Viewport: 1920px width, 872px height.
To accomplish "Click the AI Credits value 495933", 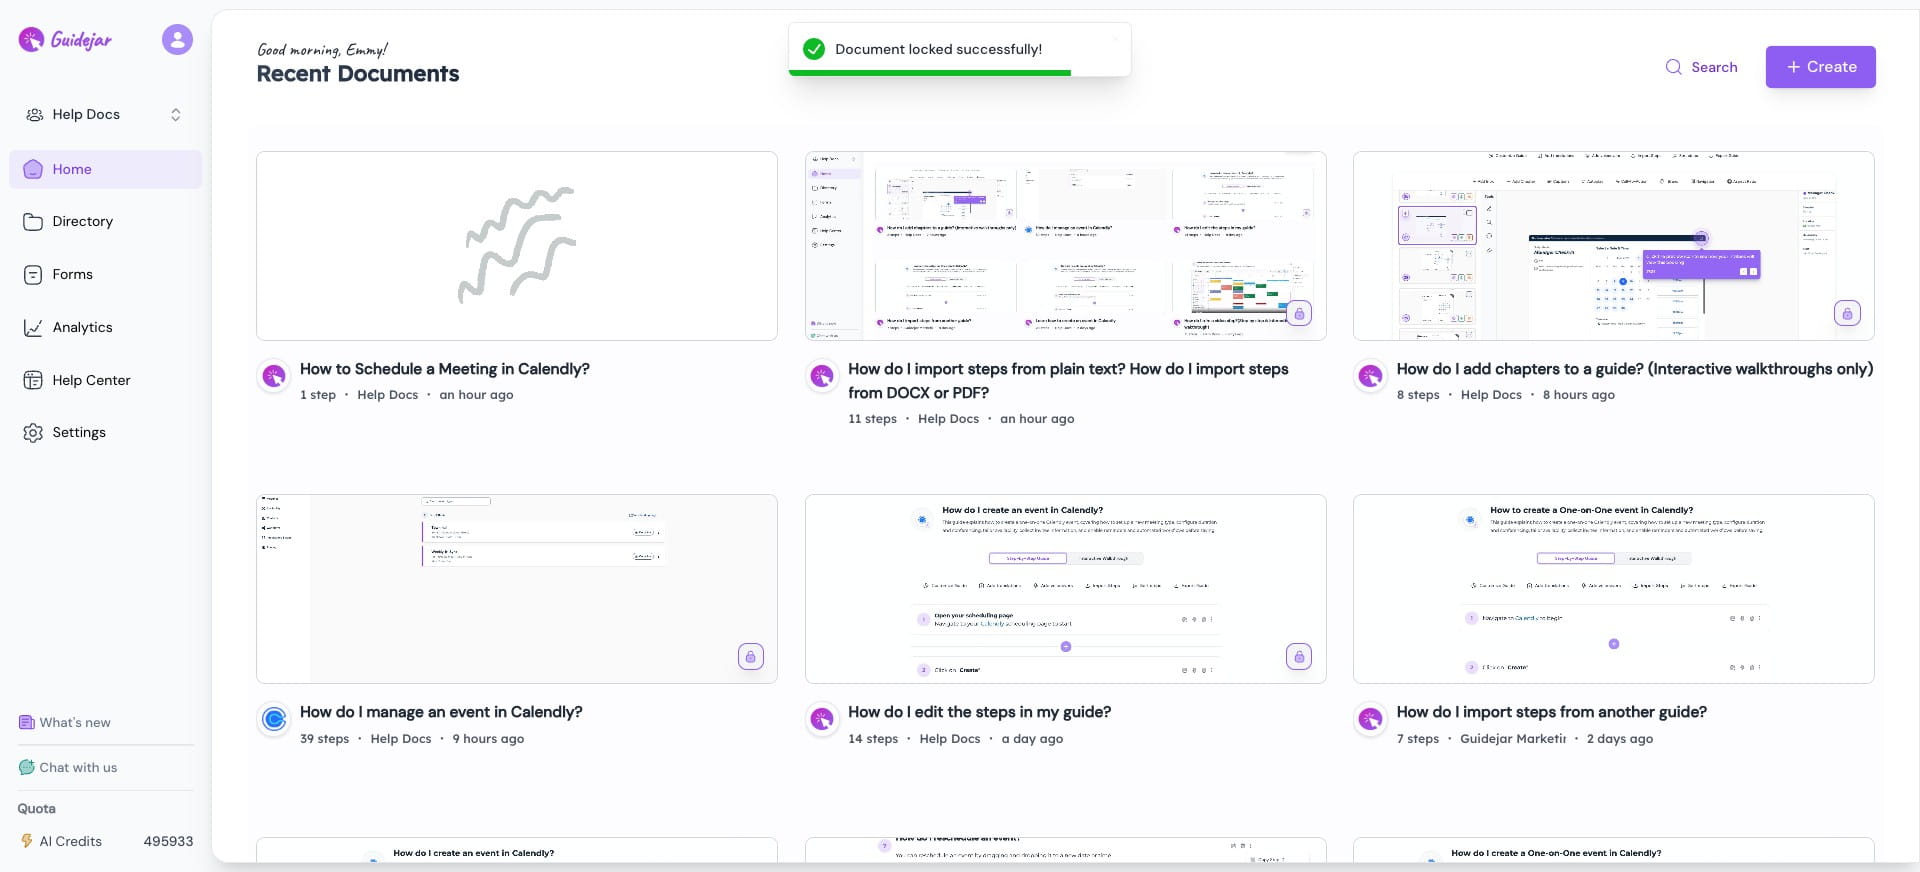I will click(168, 841).
